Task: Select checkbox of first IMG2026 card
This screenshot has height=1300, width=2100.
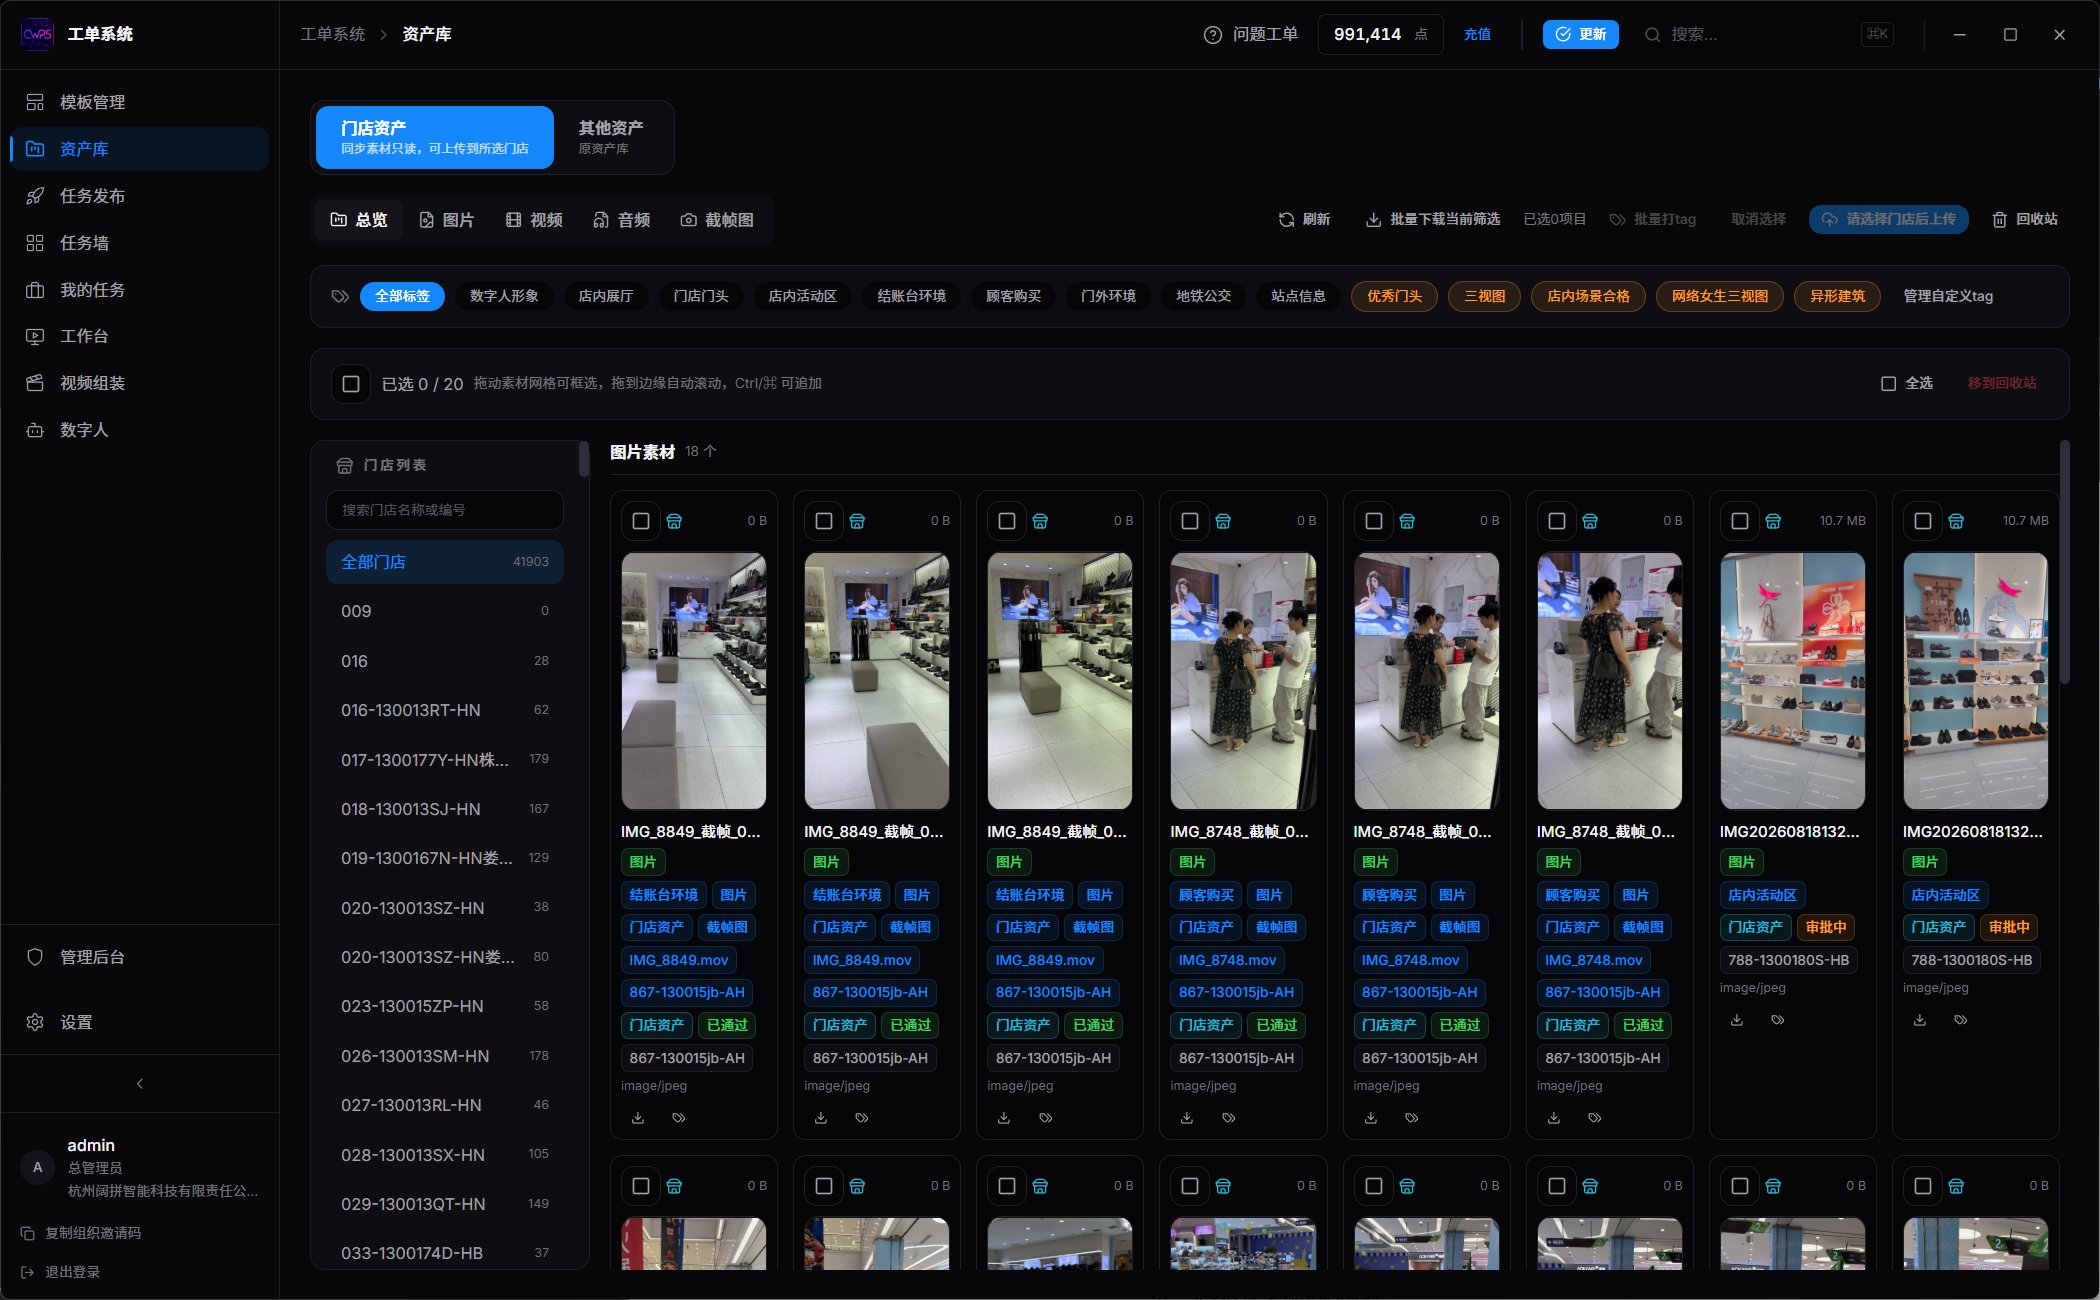Action: click(1740, 521)
